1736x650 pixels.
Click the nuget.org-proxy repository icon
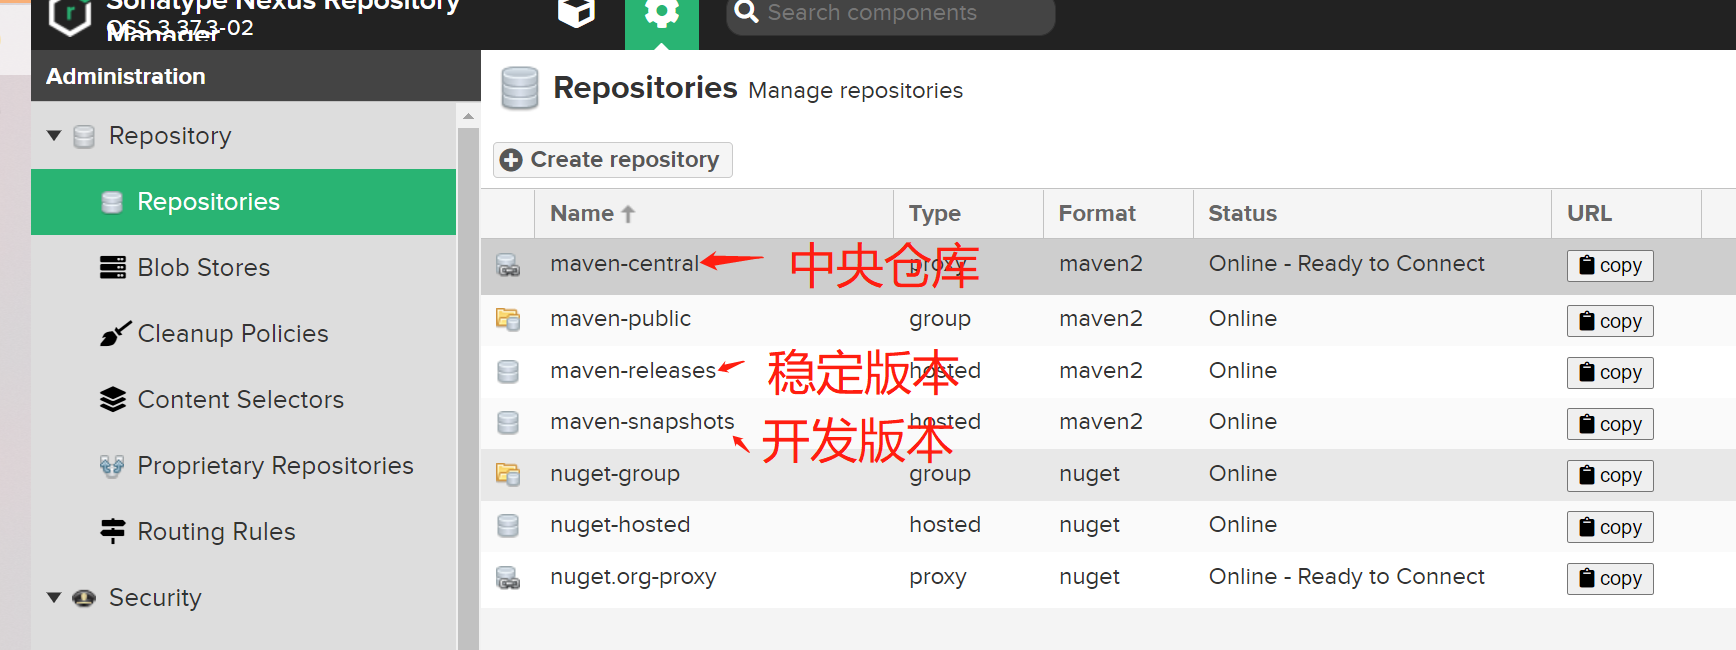coord(508,577)
